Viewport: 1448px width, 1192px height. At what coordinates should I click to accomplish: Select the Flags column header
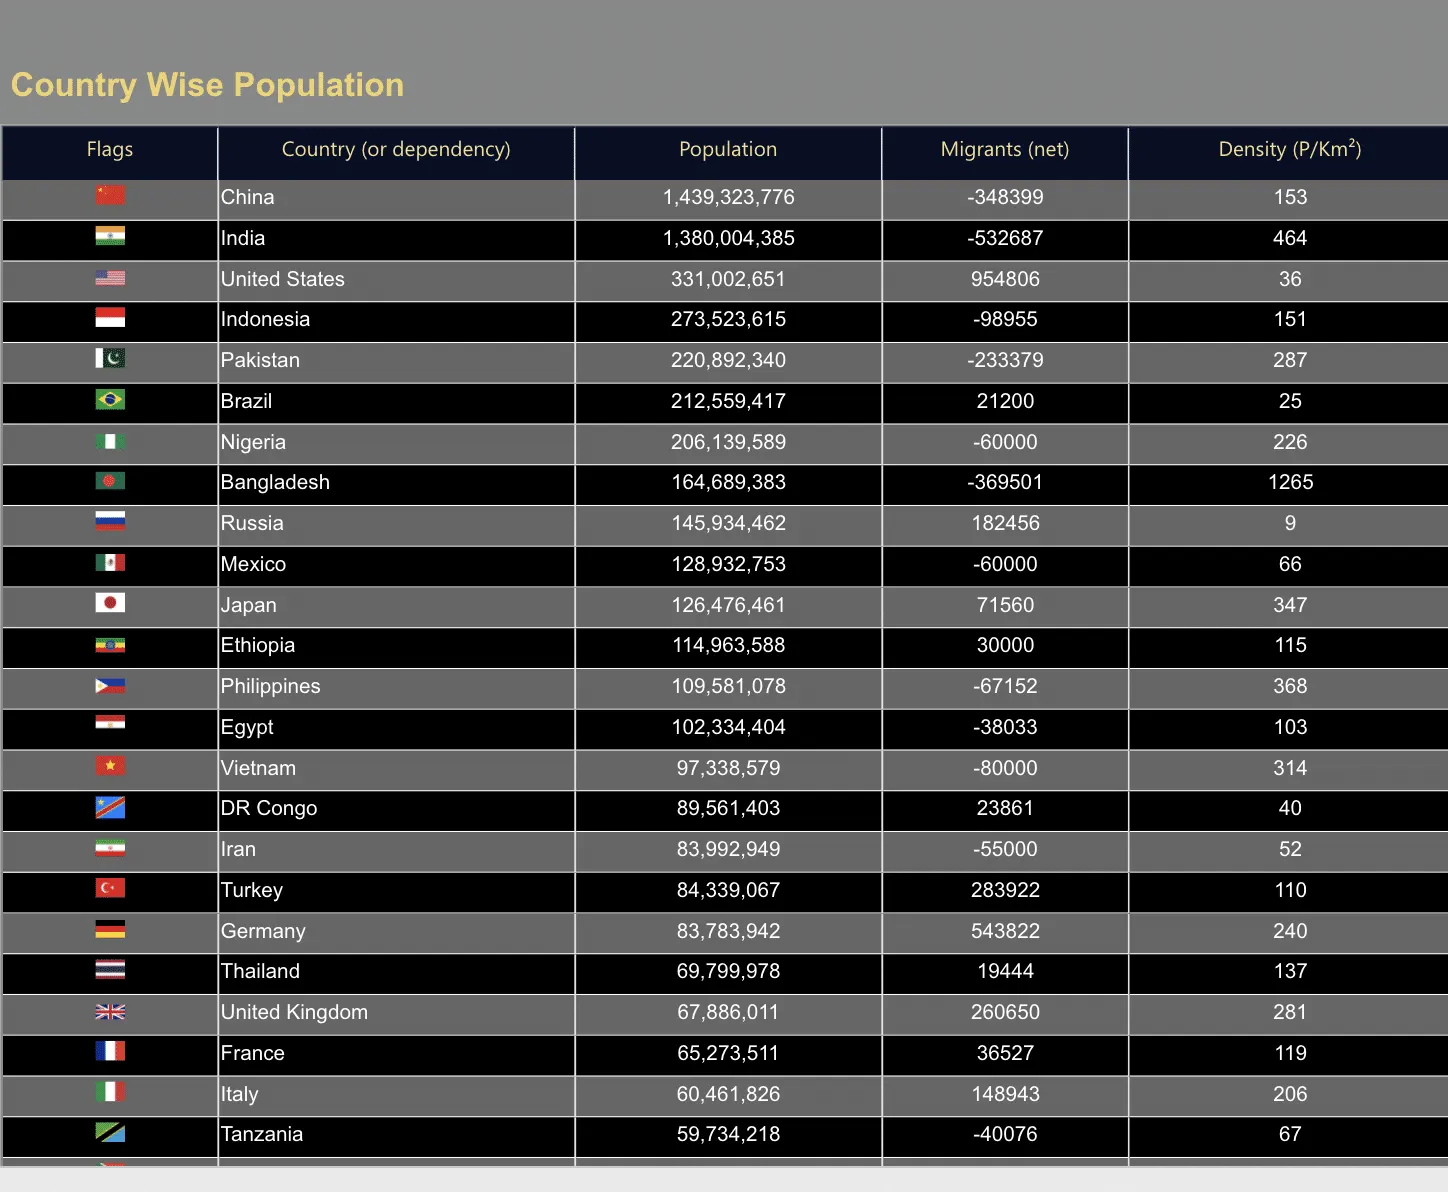[x=110, y=151]
